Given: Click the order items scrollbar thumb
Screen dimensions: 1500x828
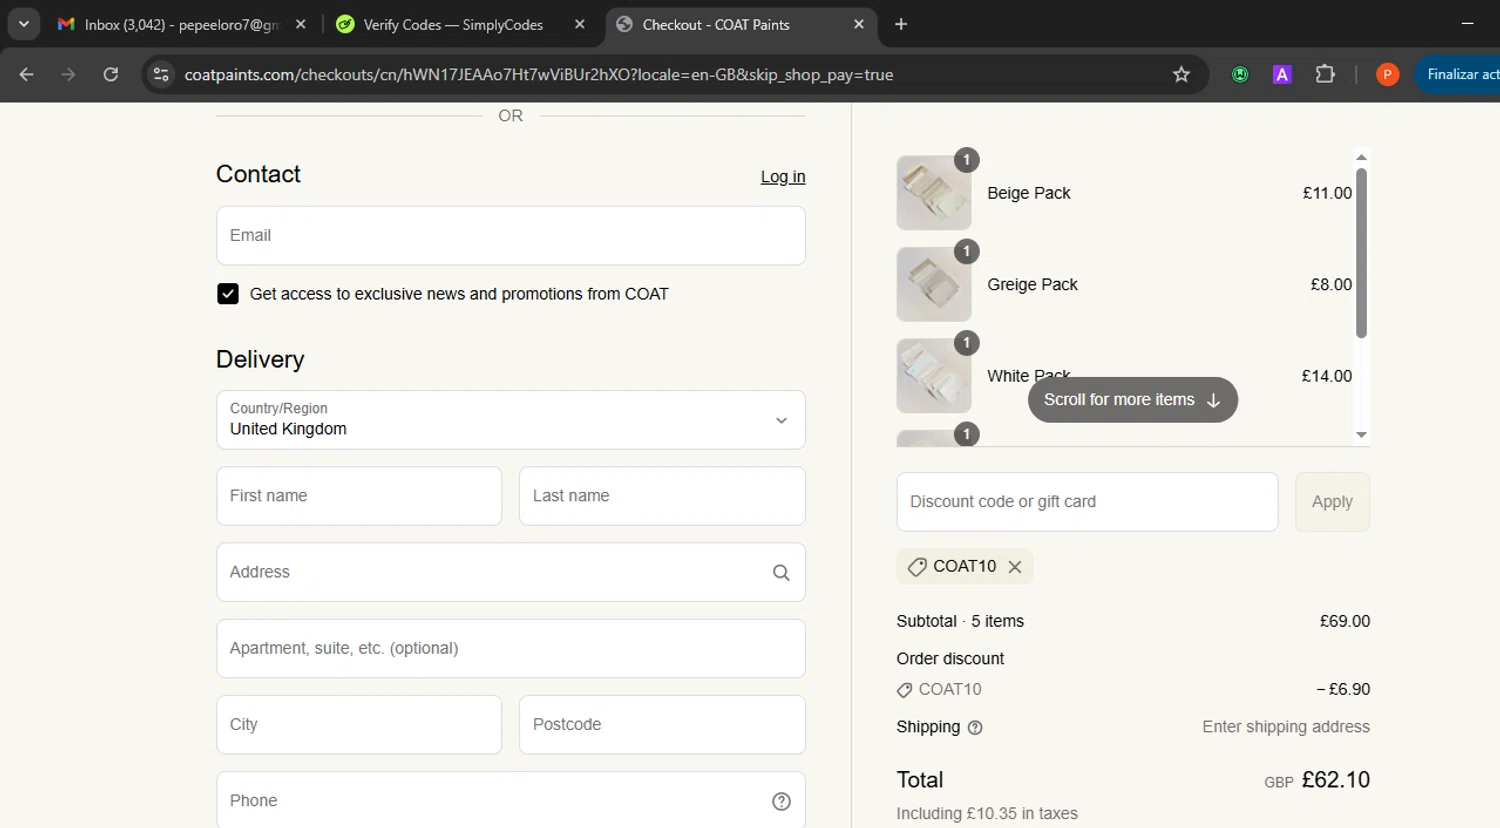Looking at the screenshot, I should click(1361, 253).
